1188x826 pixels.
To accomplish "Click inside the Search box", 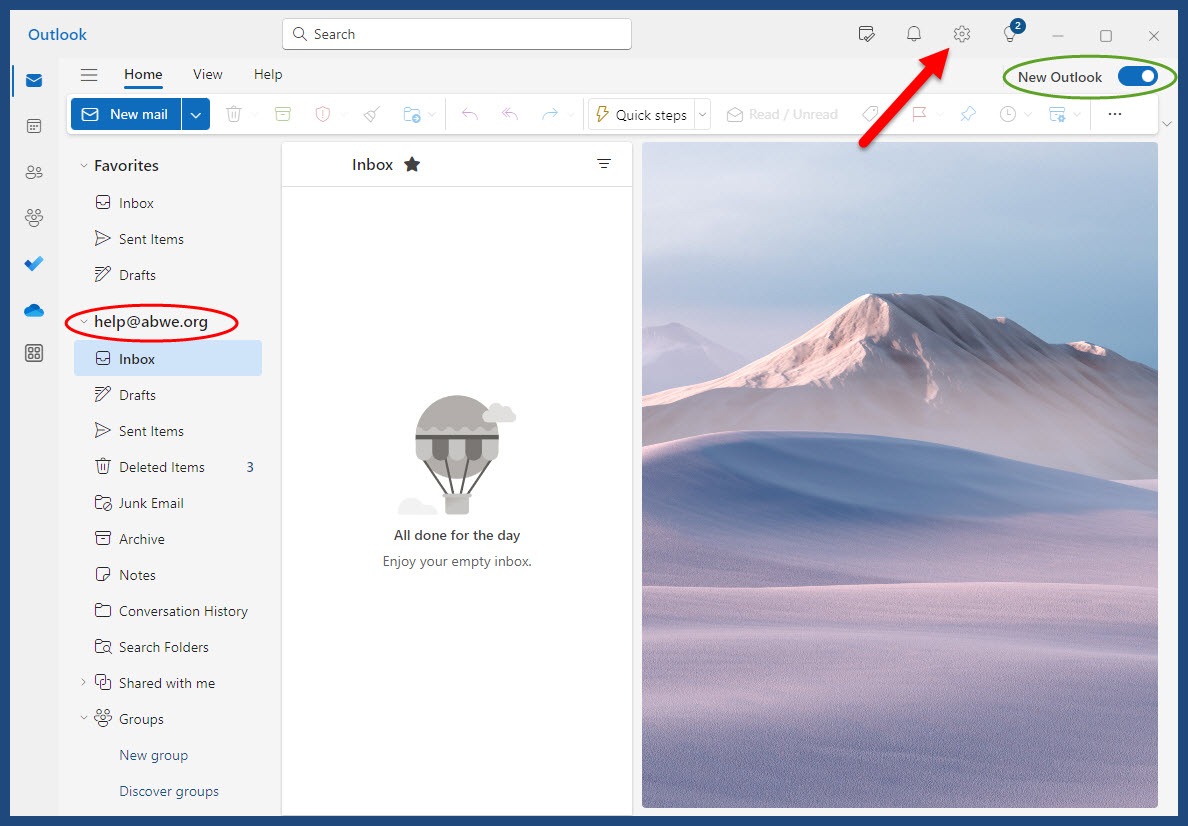I will coord(457,34).
